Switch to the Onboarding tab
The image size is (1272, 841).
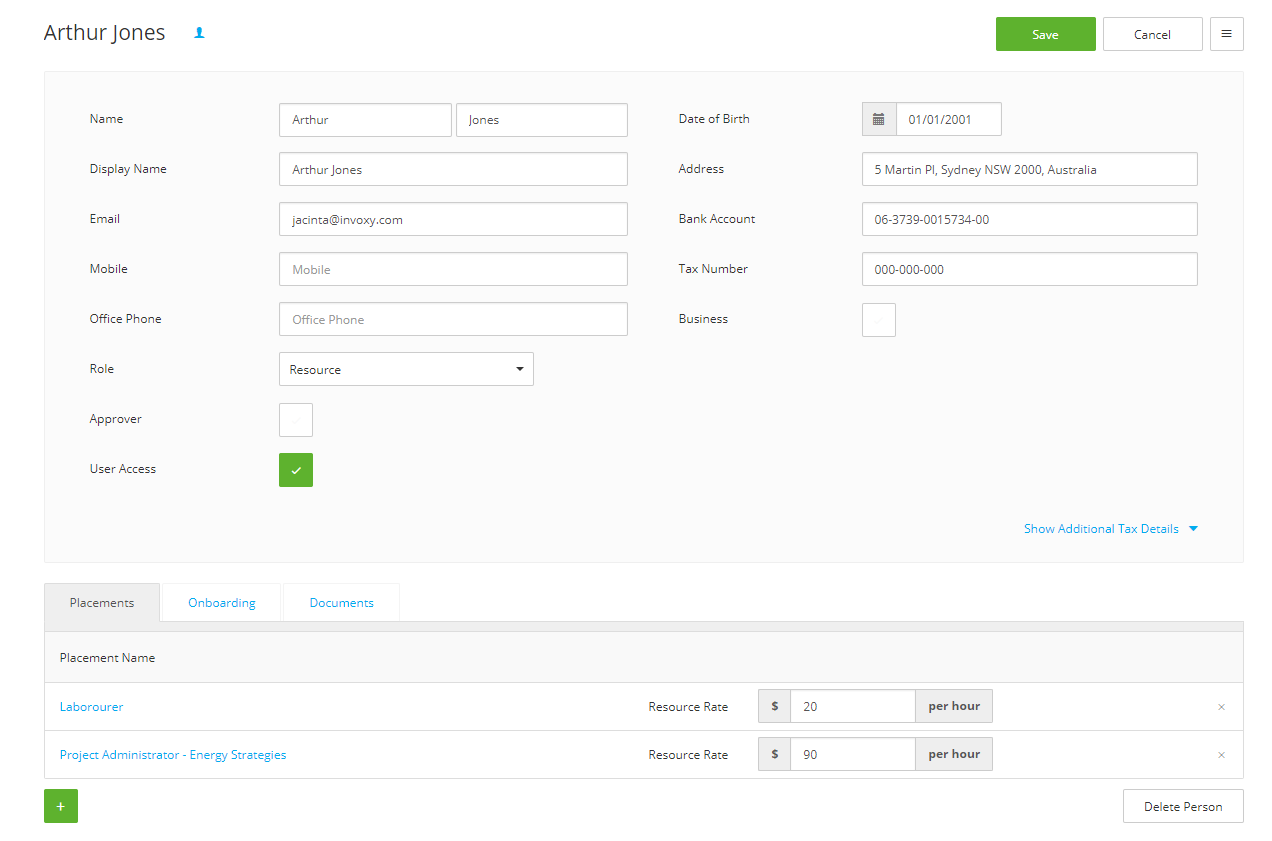222,603
